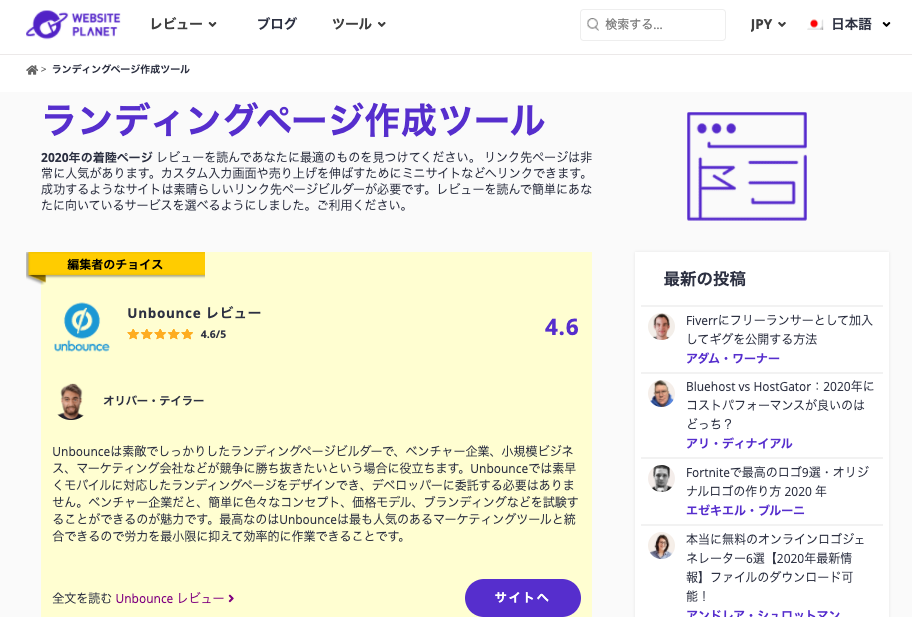Click the magnifier icon in search box
The image size is (912, 617).
tap(593, 25)
